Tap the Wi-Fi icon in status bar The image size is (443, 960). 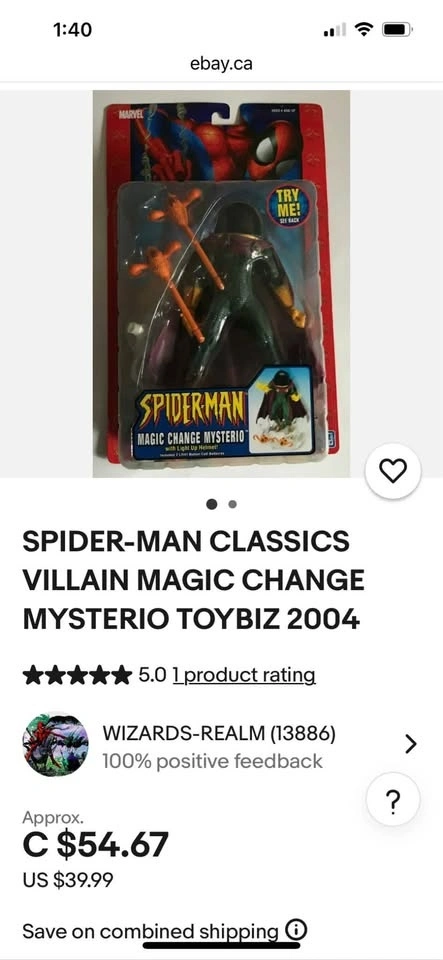tap(365, 29)
